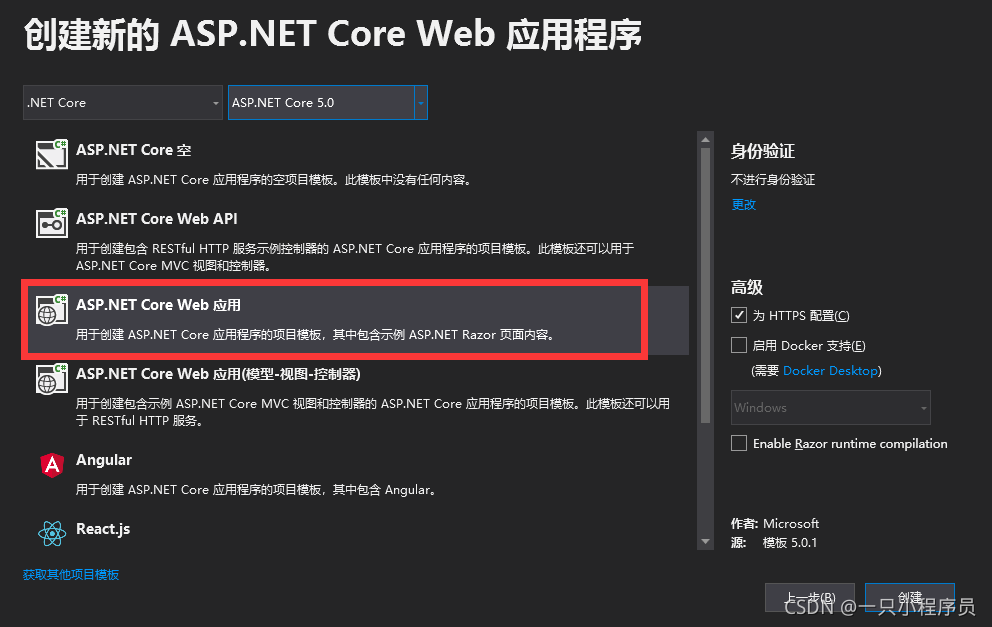Select the React.js template title

pyautogui.click(x=103, y=529)
